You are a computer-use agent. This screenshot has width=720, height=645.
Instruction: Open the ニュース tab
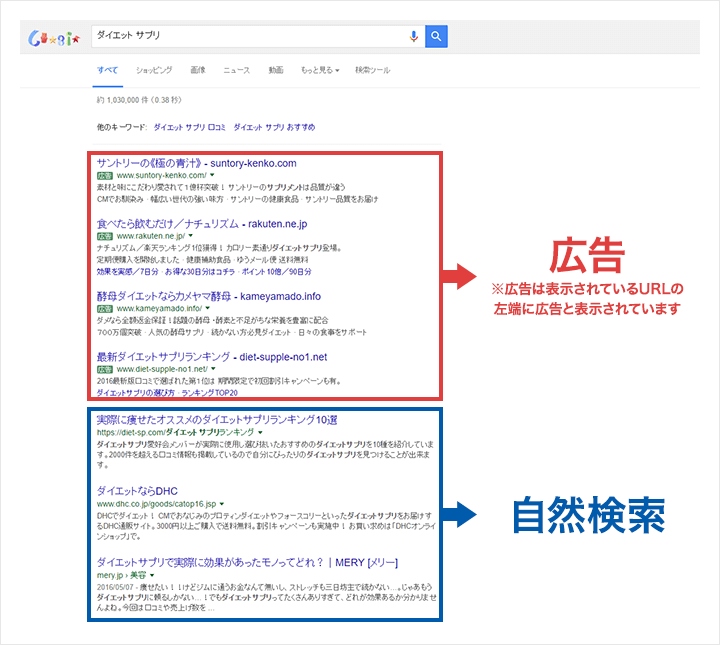(236, 70)
